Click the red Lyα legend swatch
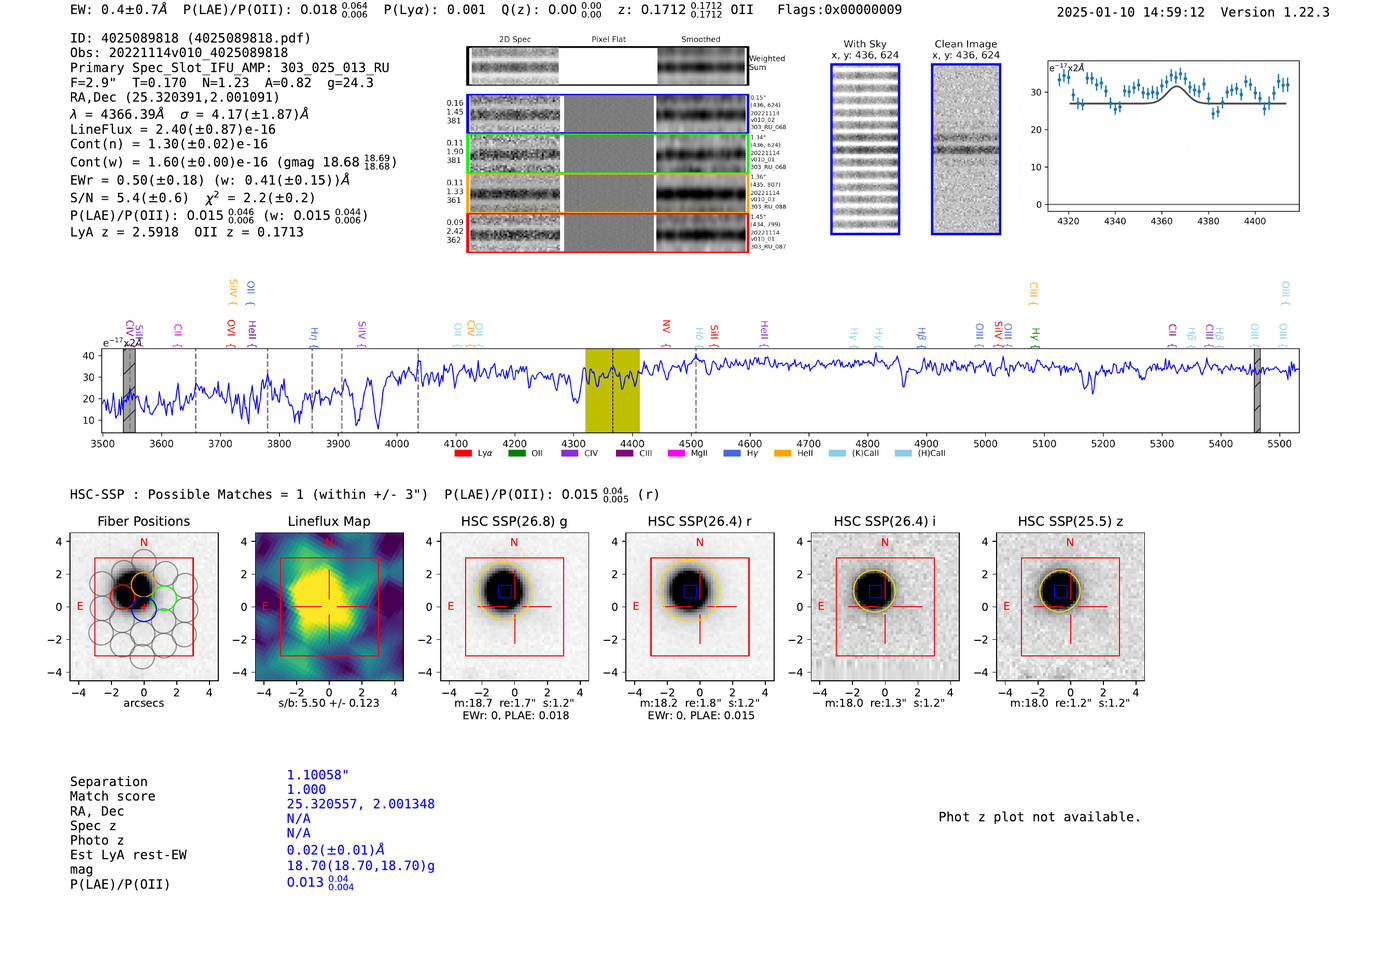 coord(462,453)
